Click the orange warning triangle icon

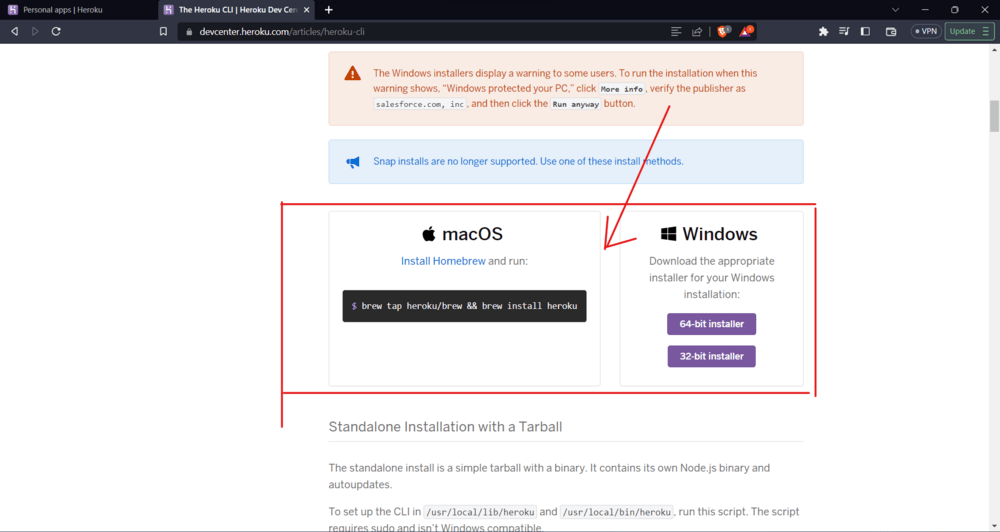pyautogui.click(x=352, y=73)
